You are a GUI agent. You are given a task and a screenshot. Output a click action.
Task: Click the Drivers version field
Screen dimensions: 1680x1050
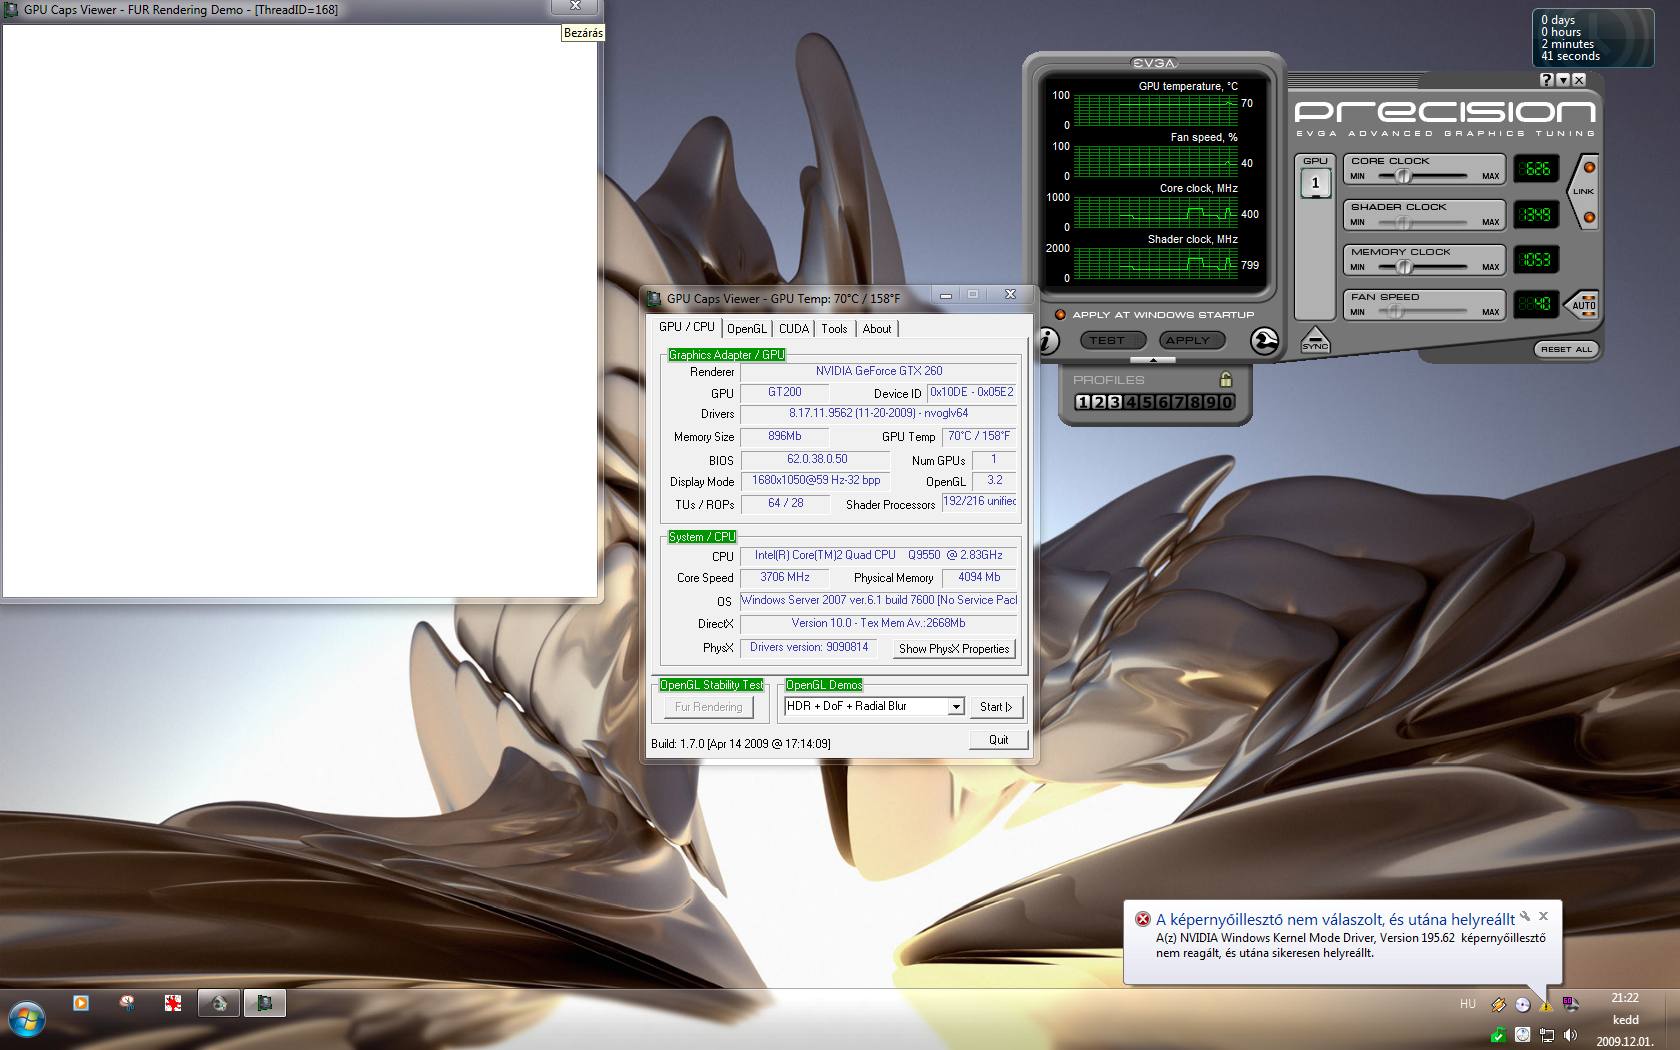pos(878,413)
